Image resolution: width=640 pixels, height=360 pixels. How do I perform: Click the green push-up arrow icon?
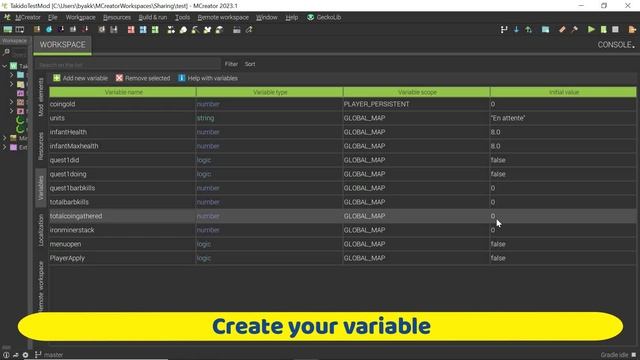(529, 29)
